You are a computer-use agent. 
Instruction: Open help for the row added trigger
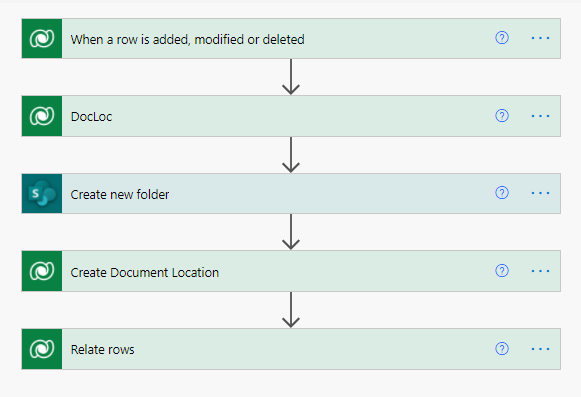point(502,38)
